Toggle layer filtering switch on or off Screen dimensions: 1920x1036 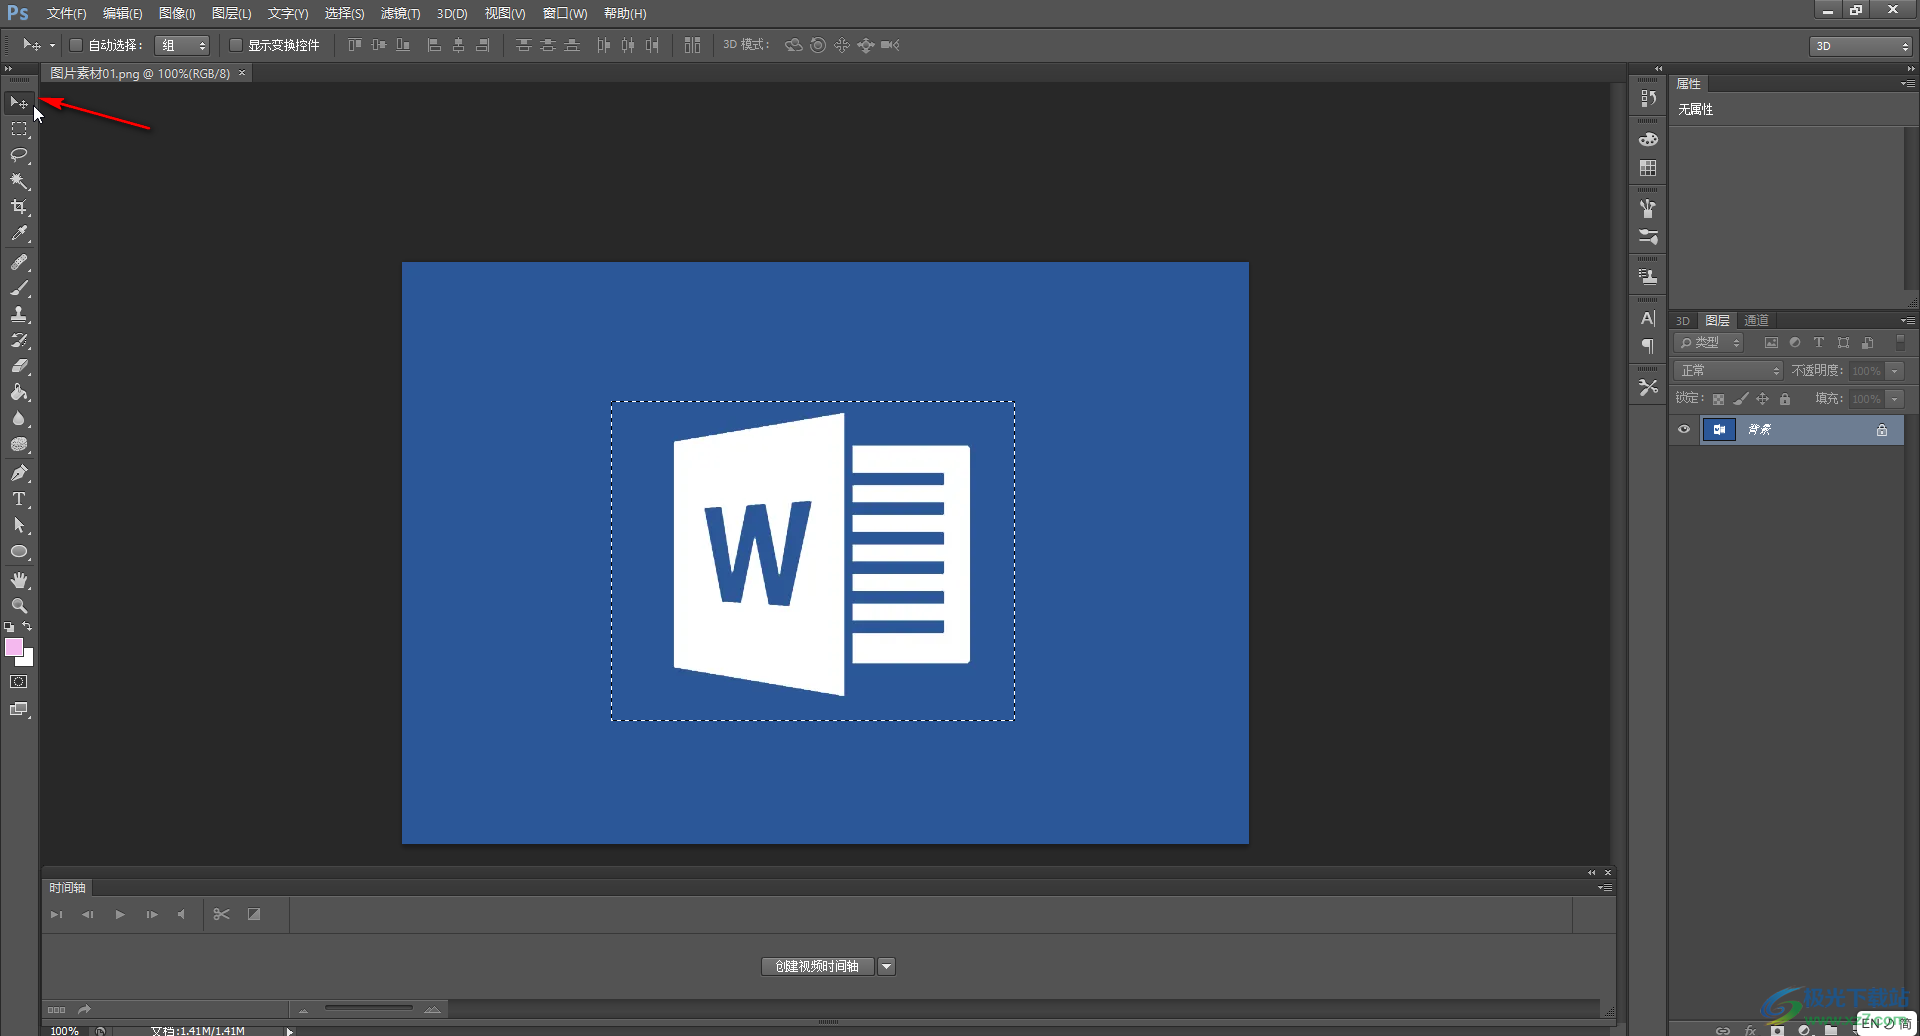(1901, 342)
